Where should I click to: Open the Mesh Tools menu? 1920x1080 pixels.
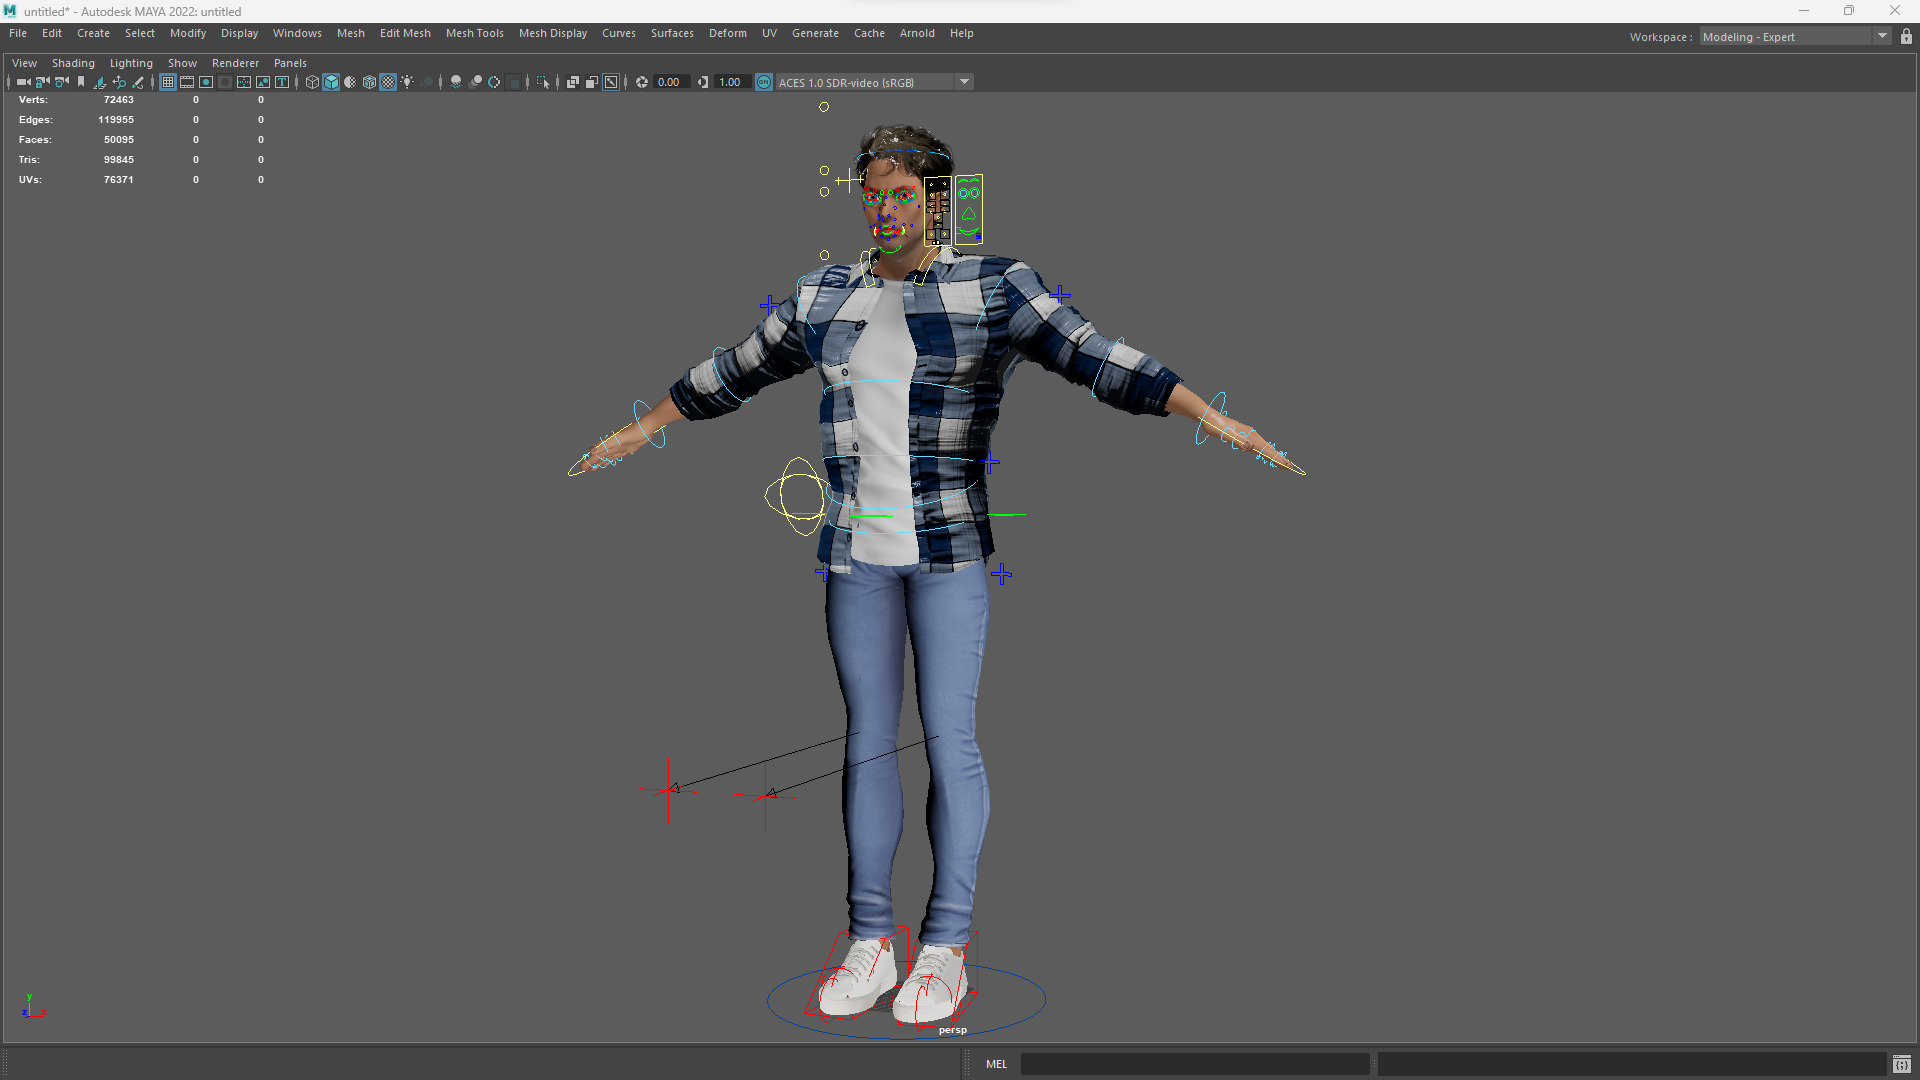[474, 33]
